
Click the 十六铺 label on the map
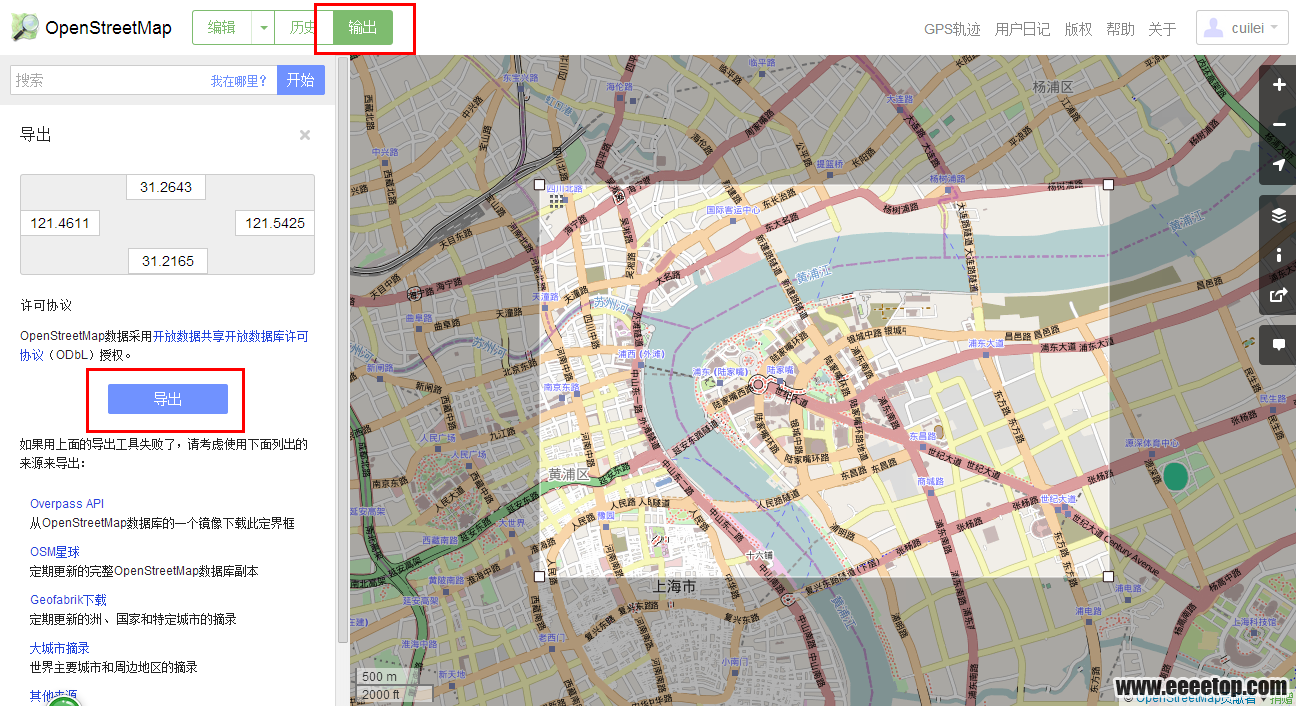758,553
